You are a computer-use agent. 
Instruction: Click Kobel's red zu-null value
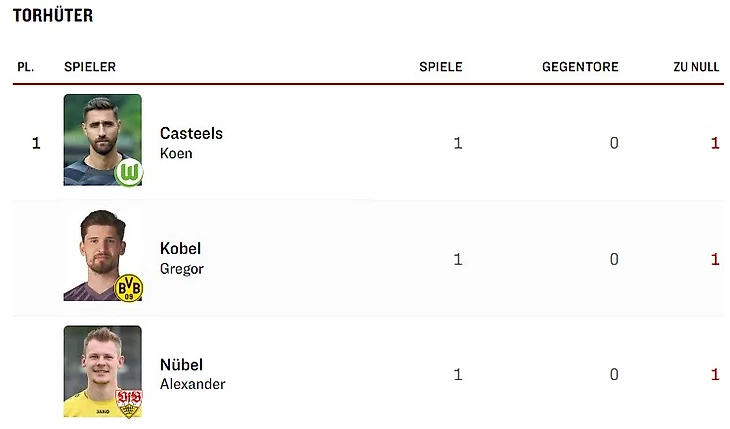click(x=715, y=259)
